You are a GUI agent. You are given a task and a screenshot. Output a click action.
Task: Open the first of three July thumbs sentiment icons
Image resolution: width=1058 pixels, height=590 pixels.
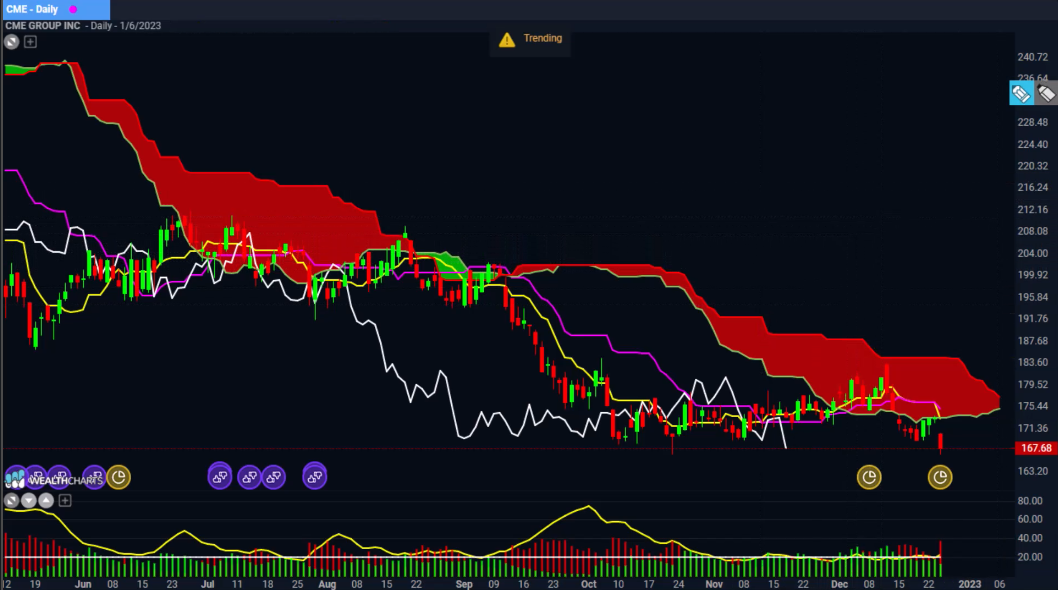(220, 477)
